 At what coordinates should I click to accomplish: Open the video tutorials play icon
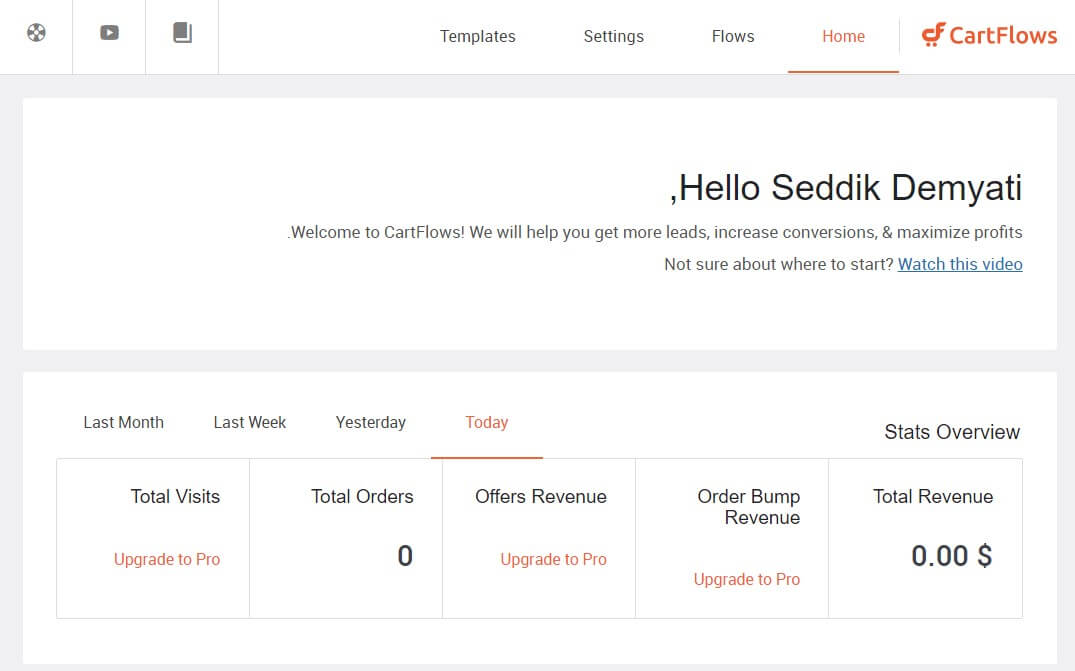click(x=109, y=33)
